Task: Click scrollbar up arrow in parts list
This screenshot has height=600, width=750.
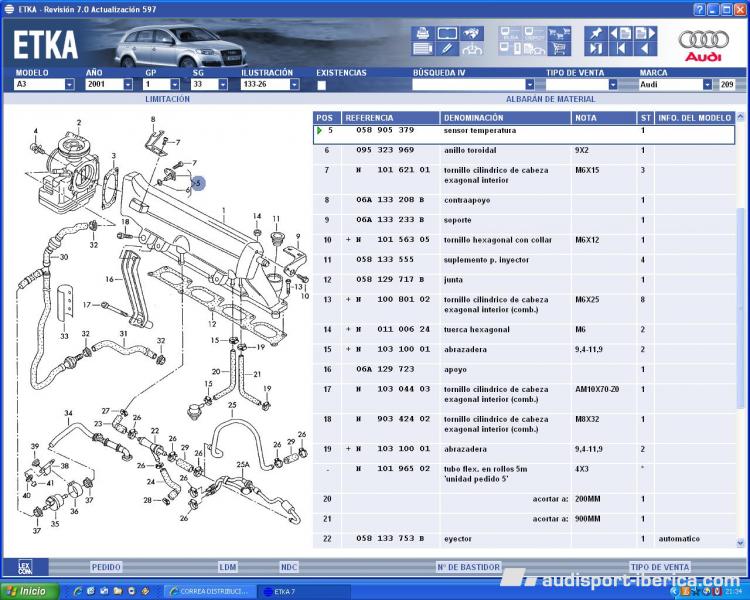Action: click(x=740, y=116)
